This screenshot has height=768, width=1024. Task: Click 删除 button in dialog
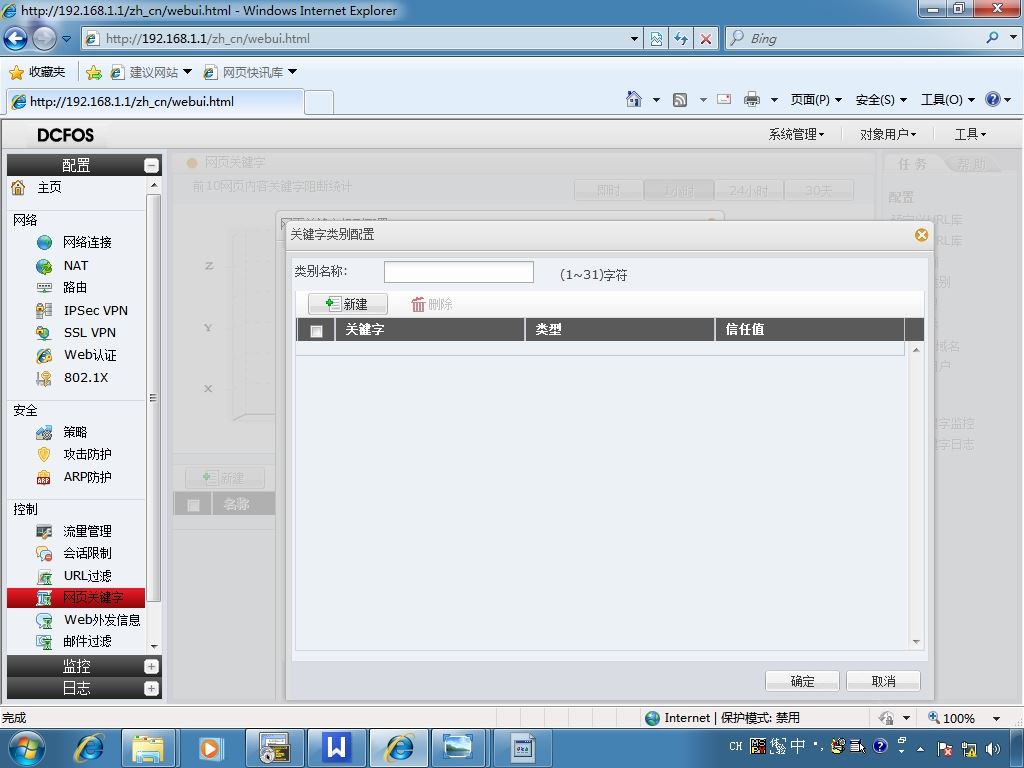pos(432,304)
